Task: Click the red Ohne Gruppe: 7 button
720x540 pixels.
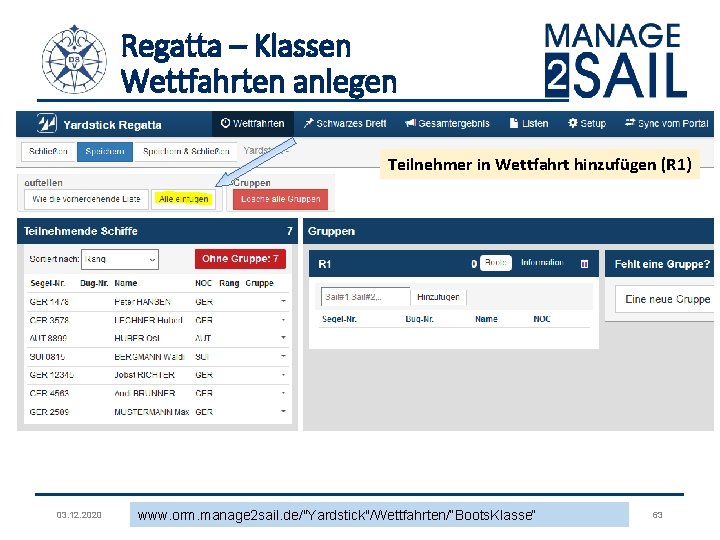Action: tap(240, 259)
